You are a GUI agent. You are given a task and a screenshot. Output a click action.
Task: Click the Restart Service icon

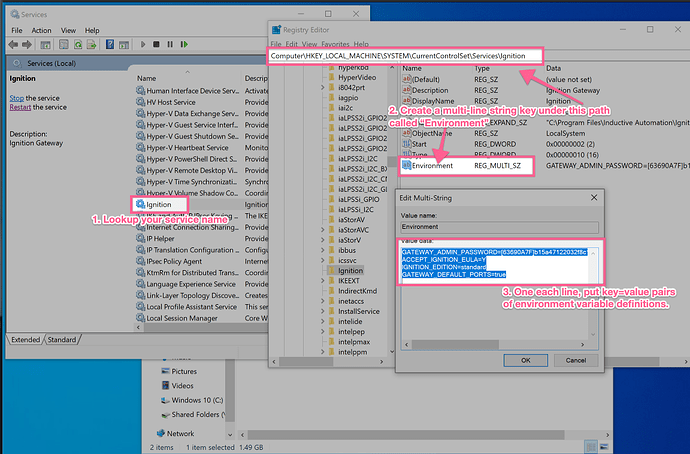click(184, 44)
